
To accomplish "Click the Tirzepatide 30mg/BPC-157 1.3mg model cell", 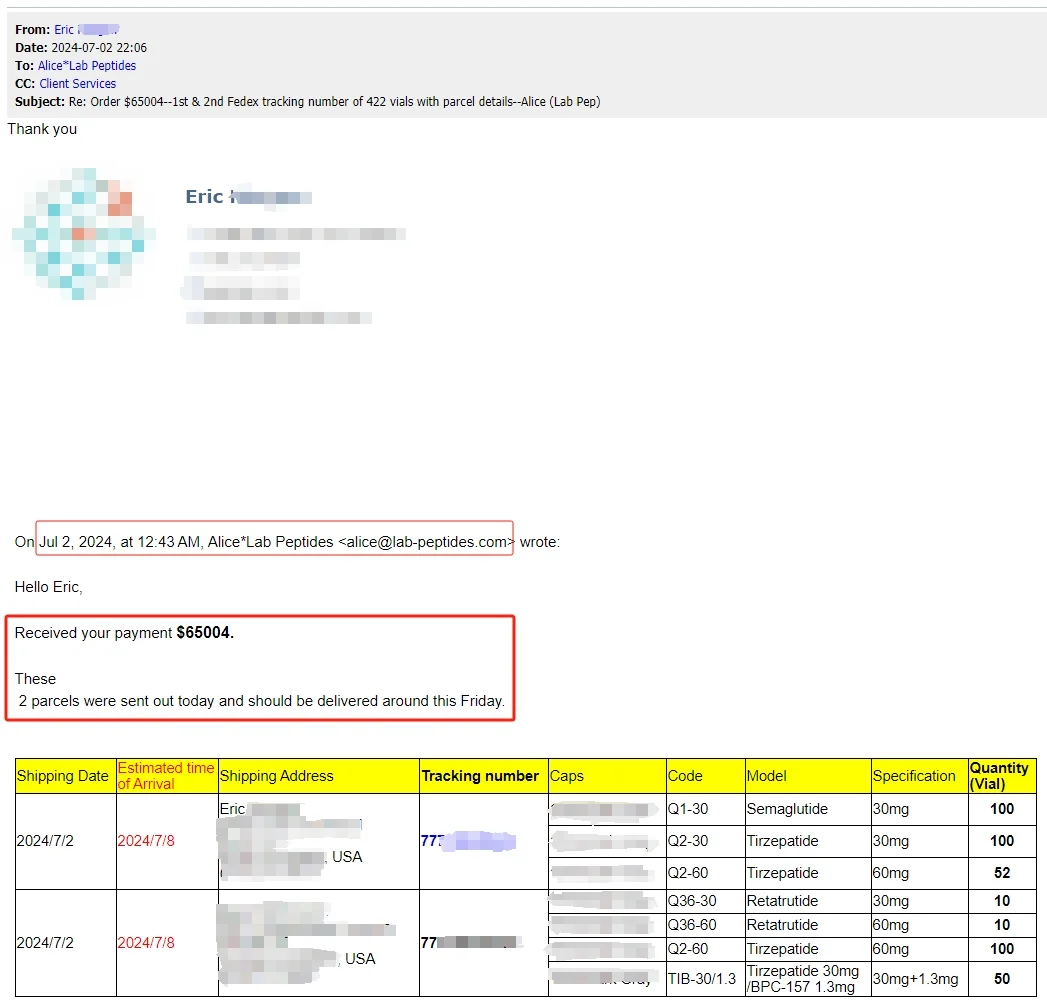I will pyautogui.click(x=803, y=979).
